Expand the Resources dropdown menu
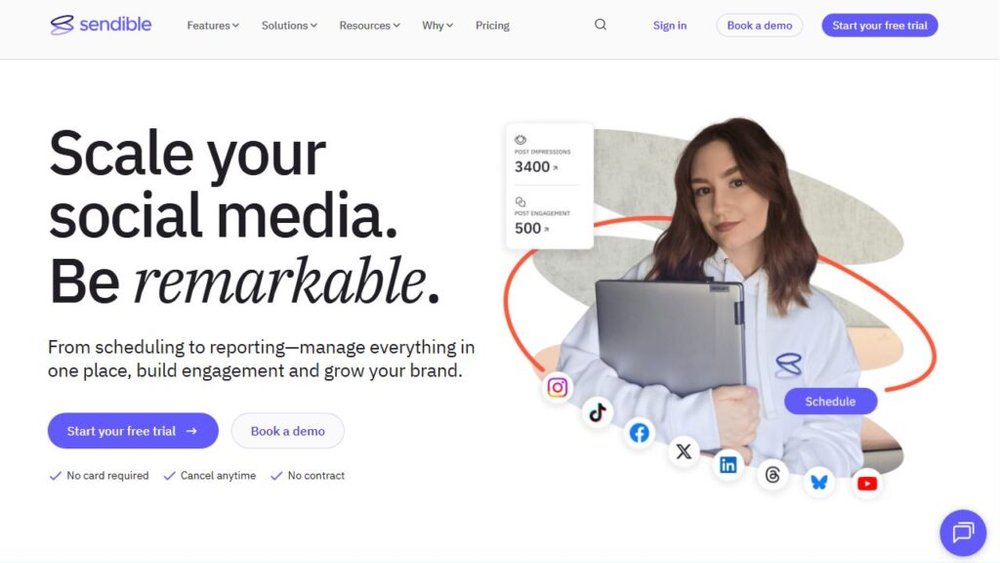1000x563 pixels. pos(369,26)
